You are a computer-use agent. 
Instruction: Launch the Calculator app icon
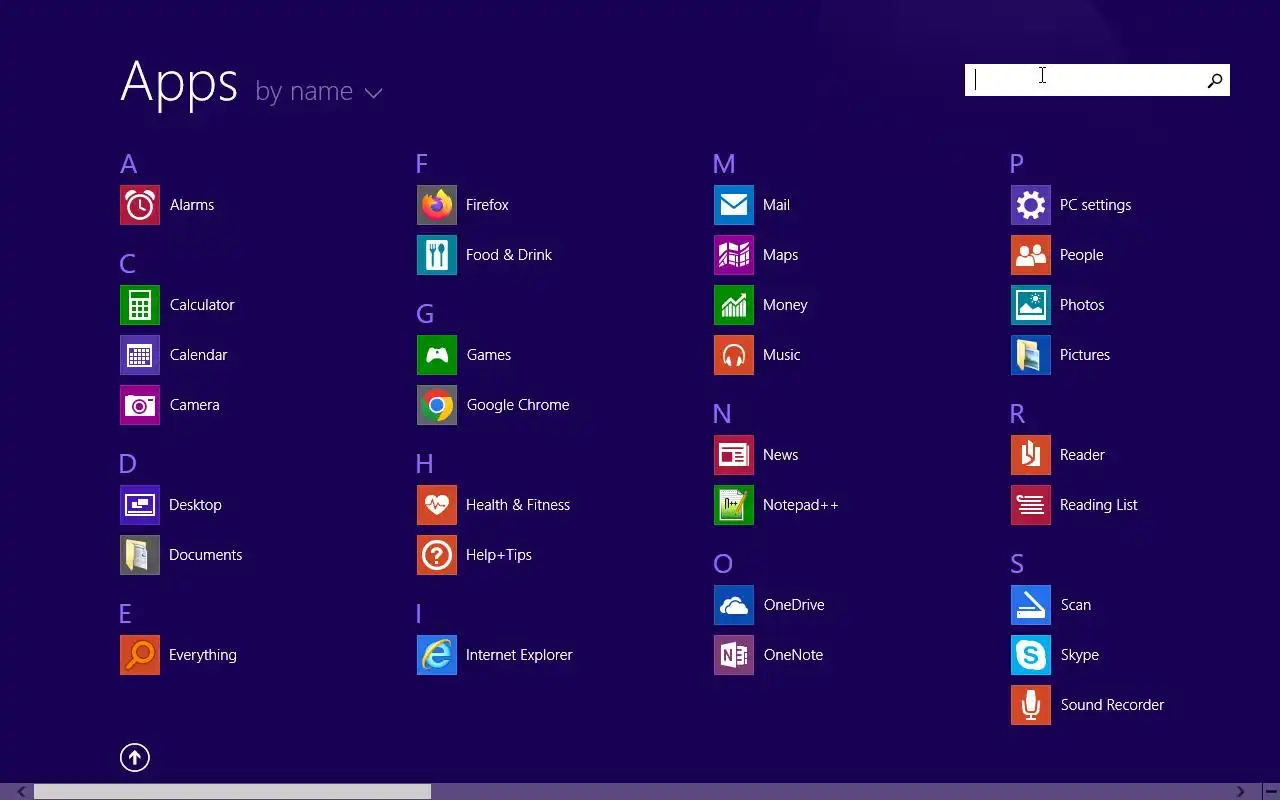click(x=140, y=305)
